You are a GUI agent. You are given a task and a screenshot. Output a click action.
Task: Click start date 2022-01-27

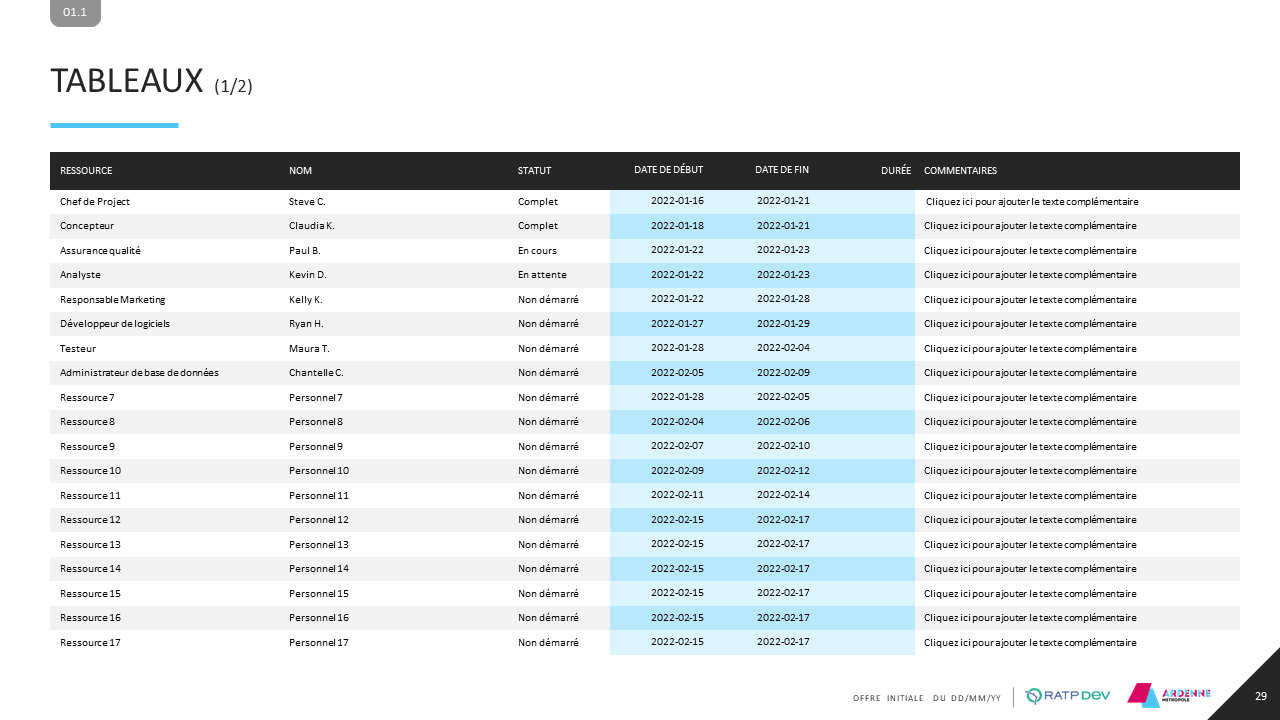click(677, 323)
